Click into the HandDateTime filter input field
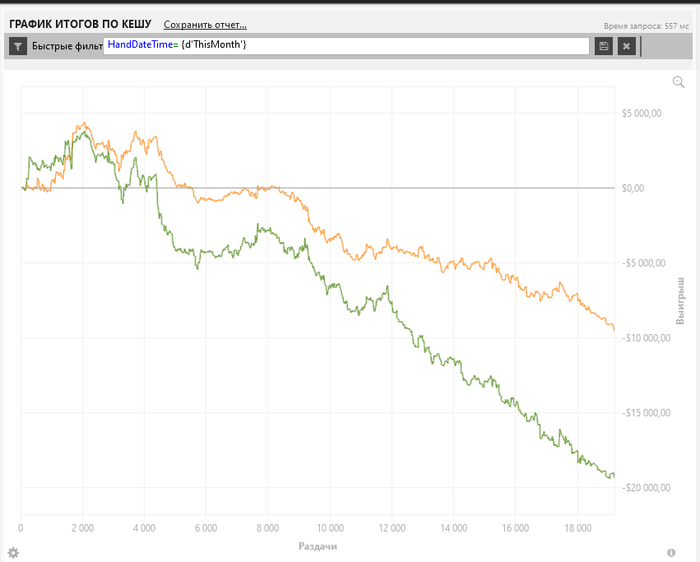 tap(346, 46)
